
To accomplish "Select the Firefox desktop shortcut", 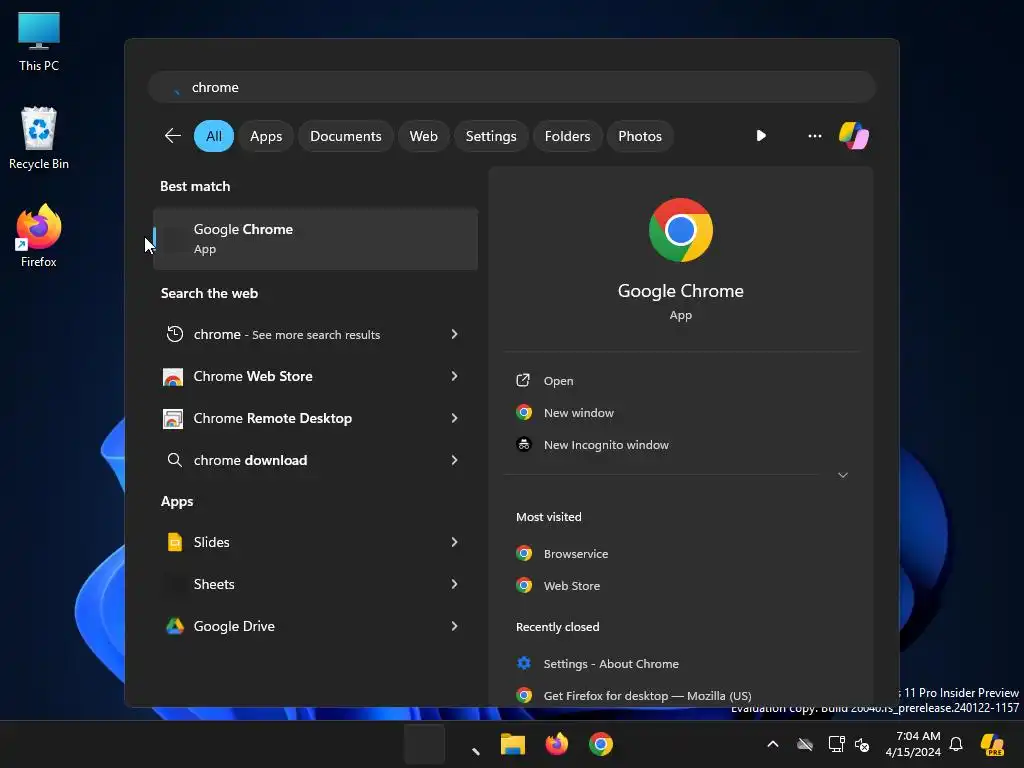I will [39, 236].
